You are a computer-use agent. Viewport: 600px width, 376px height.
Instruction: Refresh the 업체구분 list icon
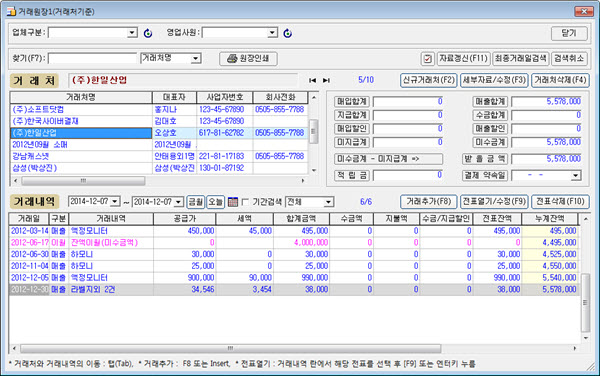point(148,33)
